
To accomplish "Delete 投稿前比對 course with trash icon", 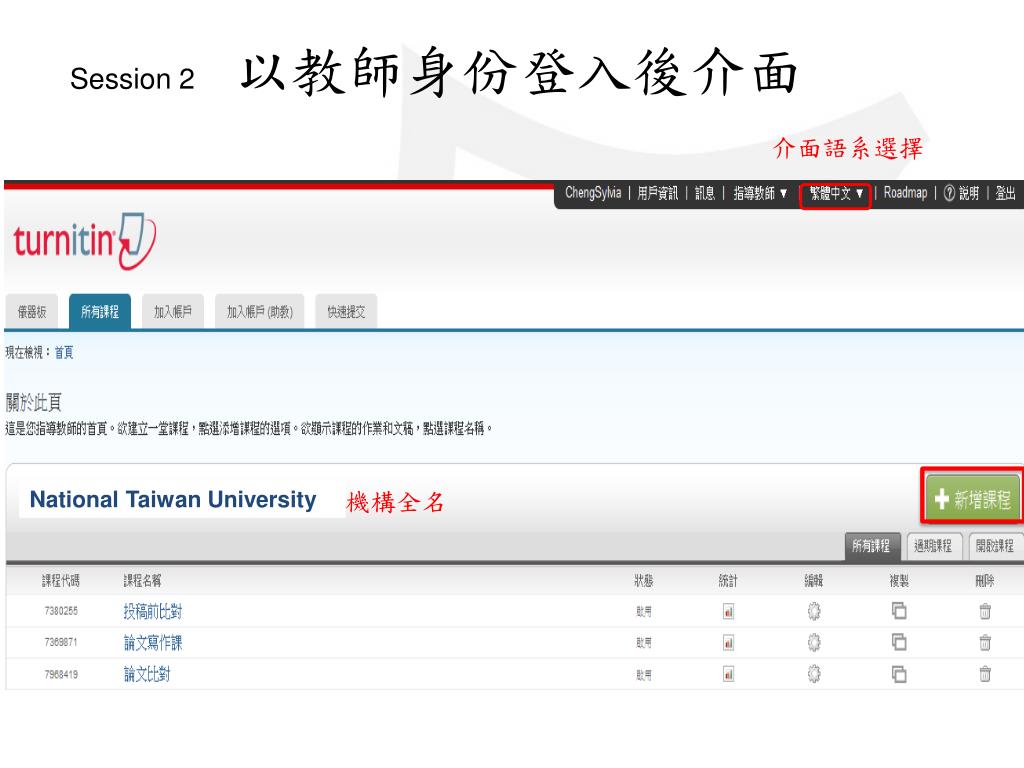I will (x=985, y=611).
